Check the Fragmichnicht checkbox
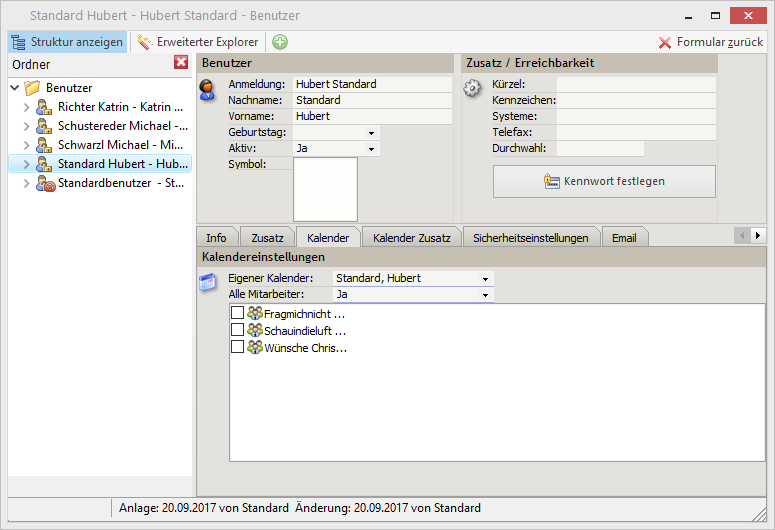This screenshot has height=530, width=775. click(x=238, y=314)
